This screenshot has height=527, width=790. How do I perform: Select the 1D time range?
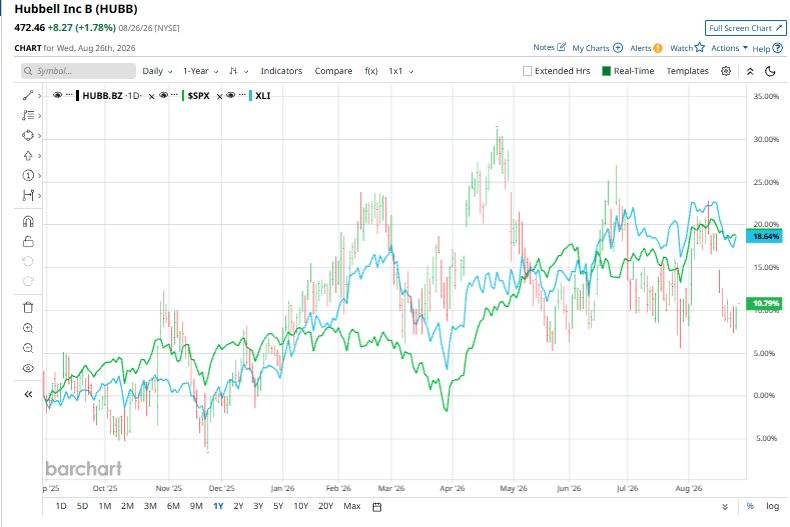[x=60, y=506]
